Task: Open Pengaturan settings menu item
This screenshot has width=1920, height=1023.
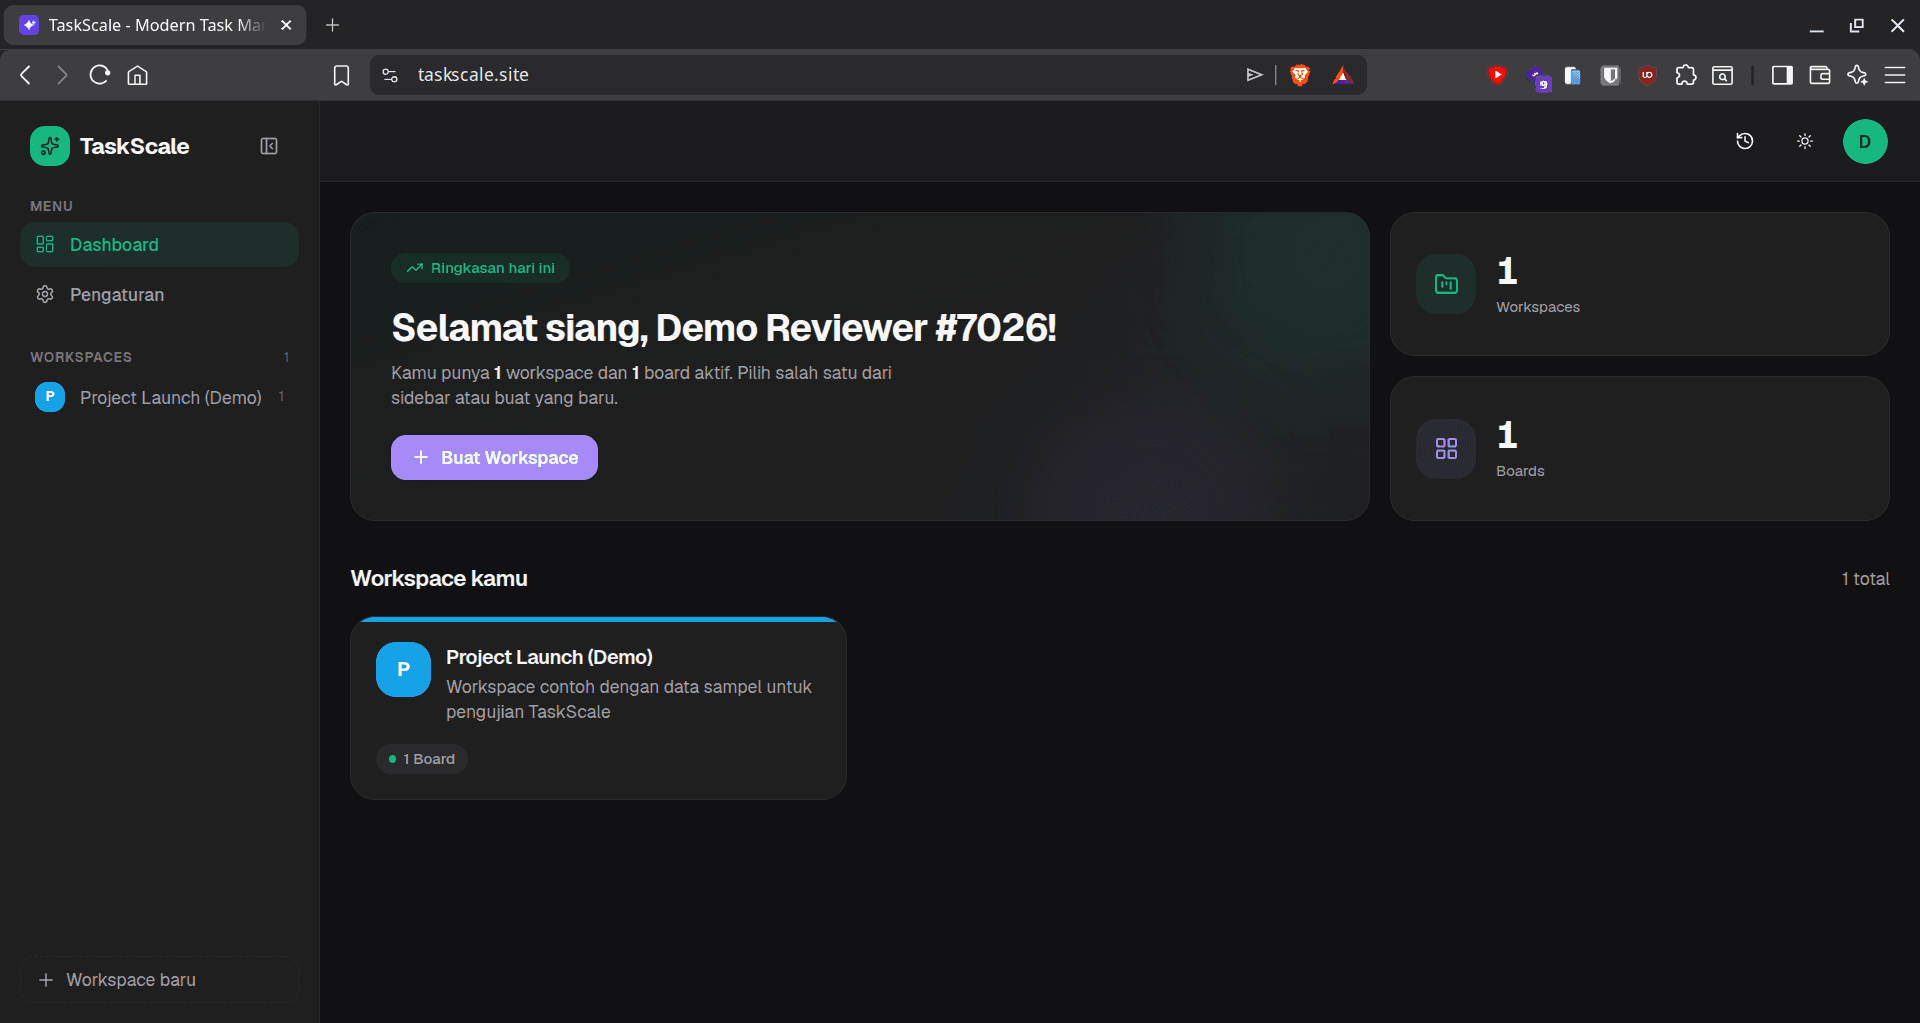Action: pyautogui.click(x=159, y=295)
